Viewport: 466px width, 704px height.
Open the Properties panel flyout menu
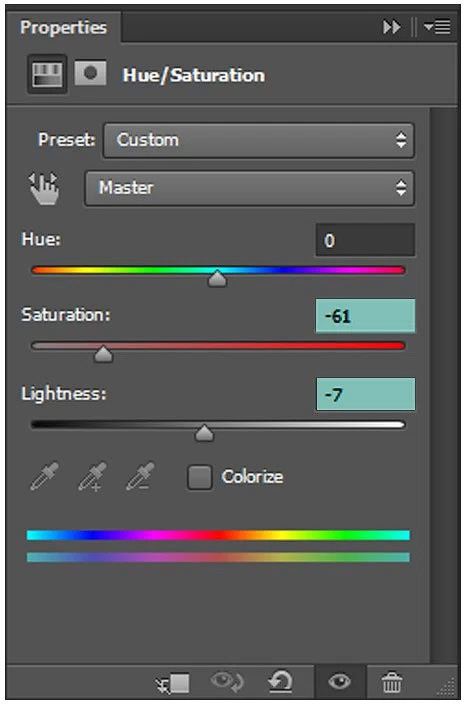[437, 27]
